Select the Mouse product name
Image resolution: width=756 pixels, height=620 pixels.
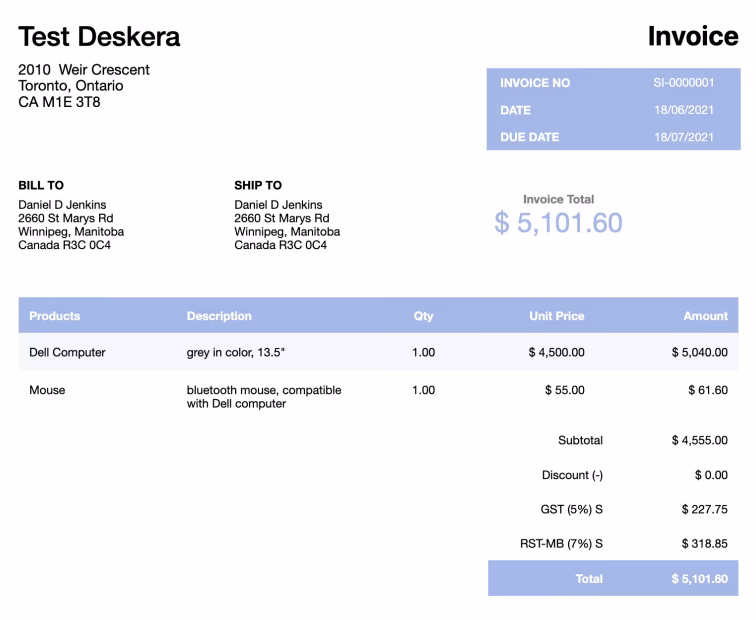(x=47, y=390)
